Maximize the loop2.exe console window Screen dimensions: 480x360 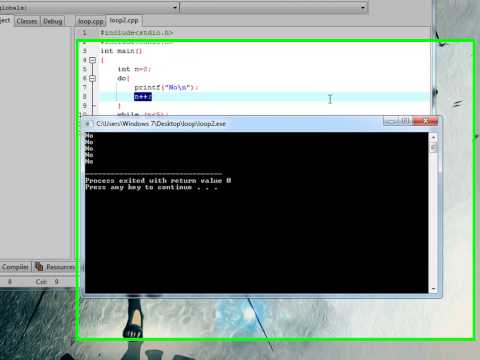(405, 121)
